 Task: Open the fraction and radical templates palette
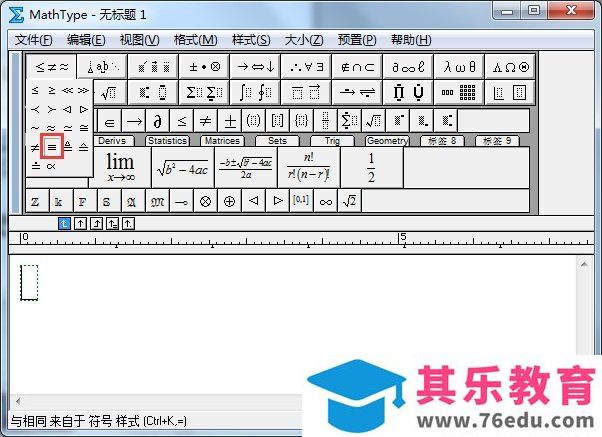coord(110,93)
